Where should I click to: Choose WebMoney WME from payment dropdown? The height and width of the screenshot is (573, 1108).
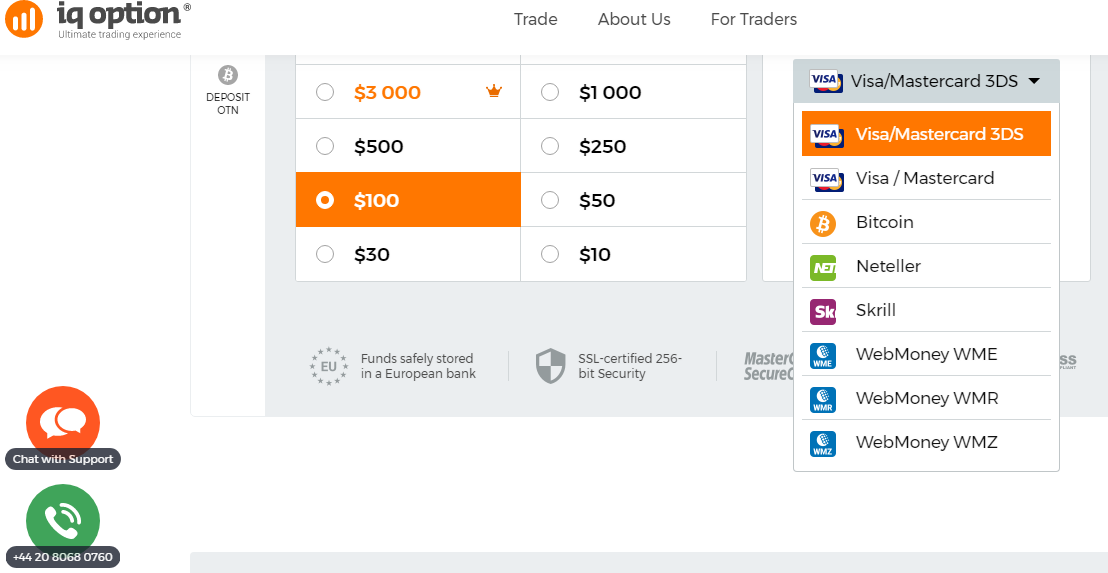926,354
